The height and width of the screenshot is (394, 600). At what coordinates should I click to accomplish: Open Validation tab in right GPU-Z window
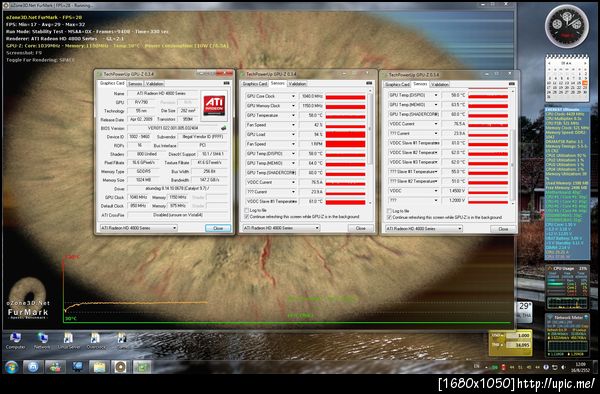point(440,85)
